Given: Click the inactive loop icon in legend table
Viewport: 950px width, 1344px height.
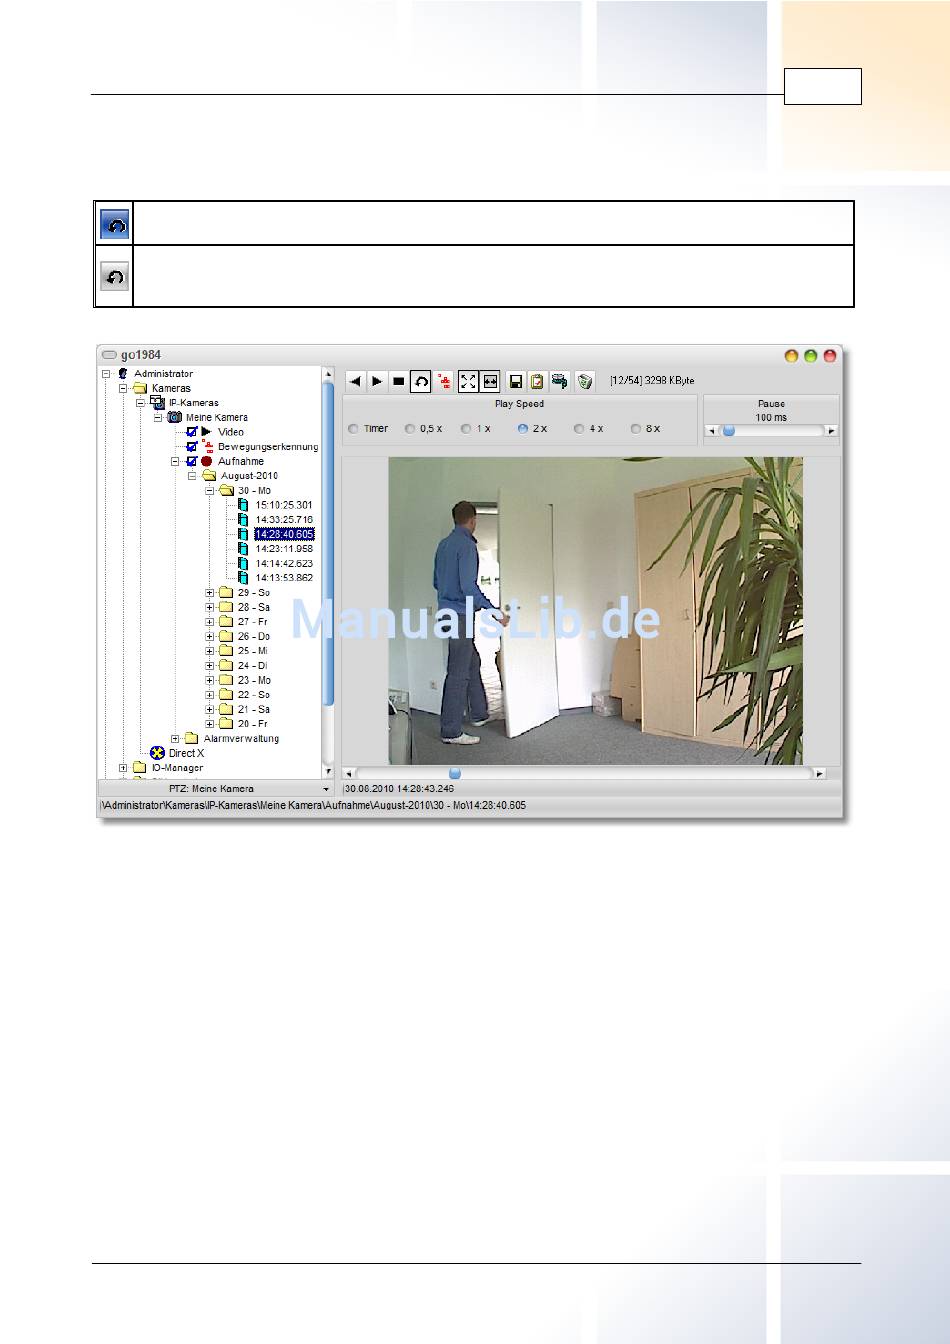Looking at the screenshot, I should click(x=115, y=276).
